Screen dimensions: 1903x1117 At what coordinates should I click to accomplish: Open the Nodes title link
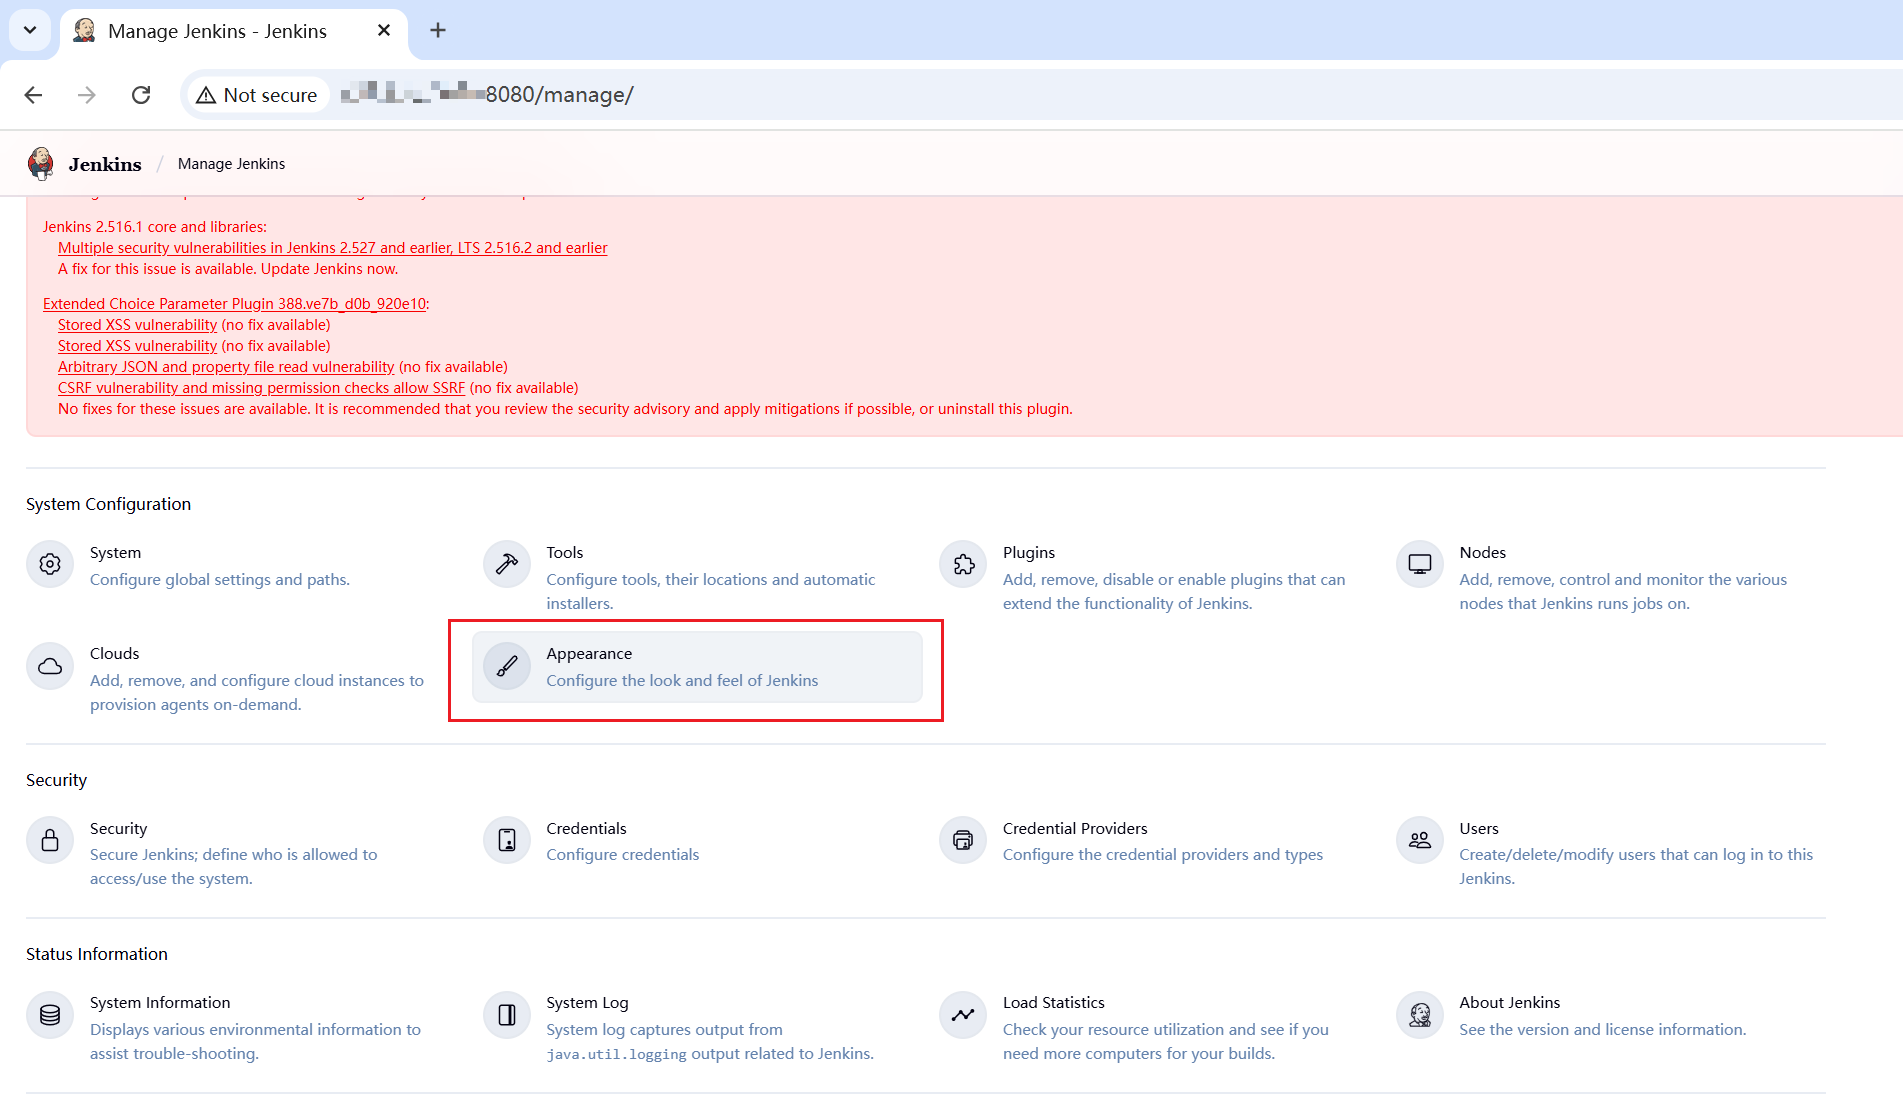pyautogui.click(x=1482, y=552)
